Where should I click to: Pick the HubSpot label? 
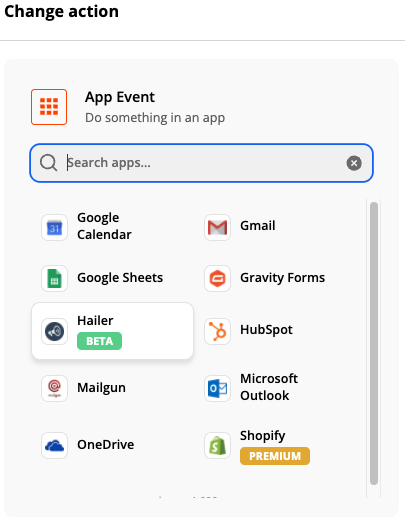coord(266,330)
